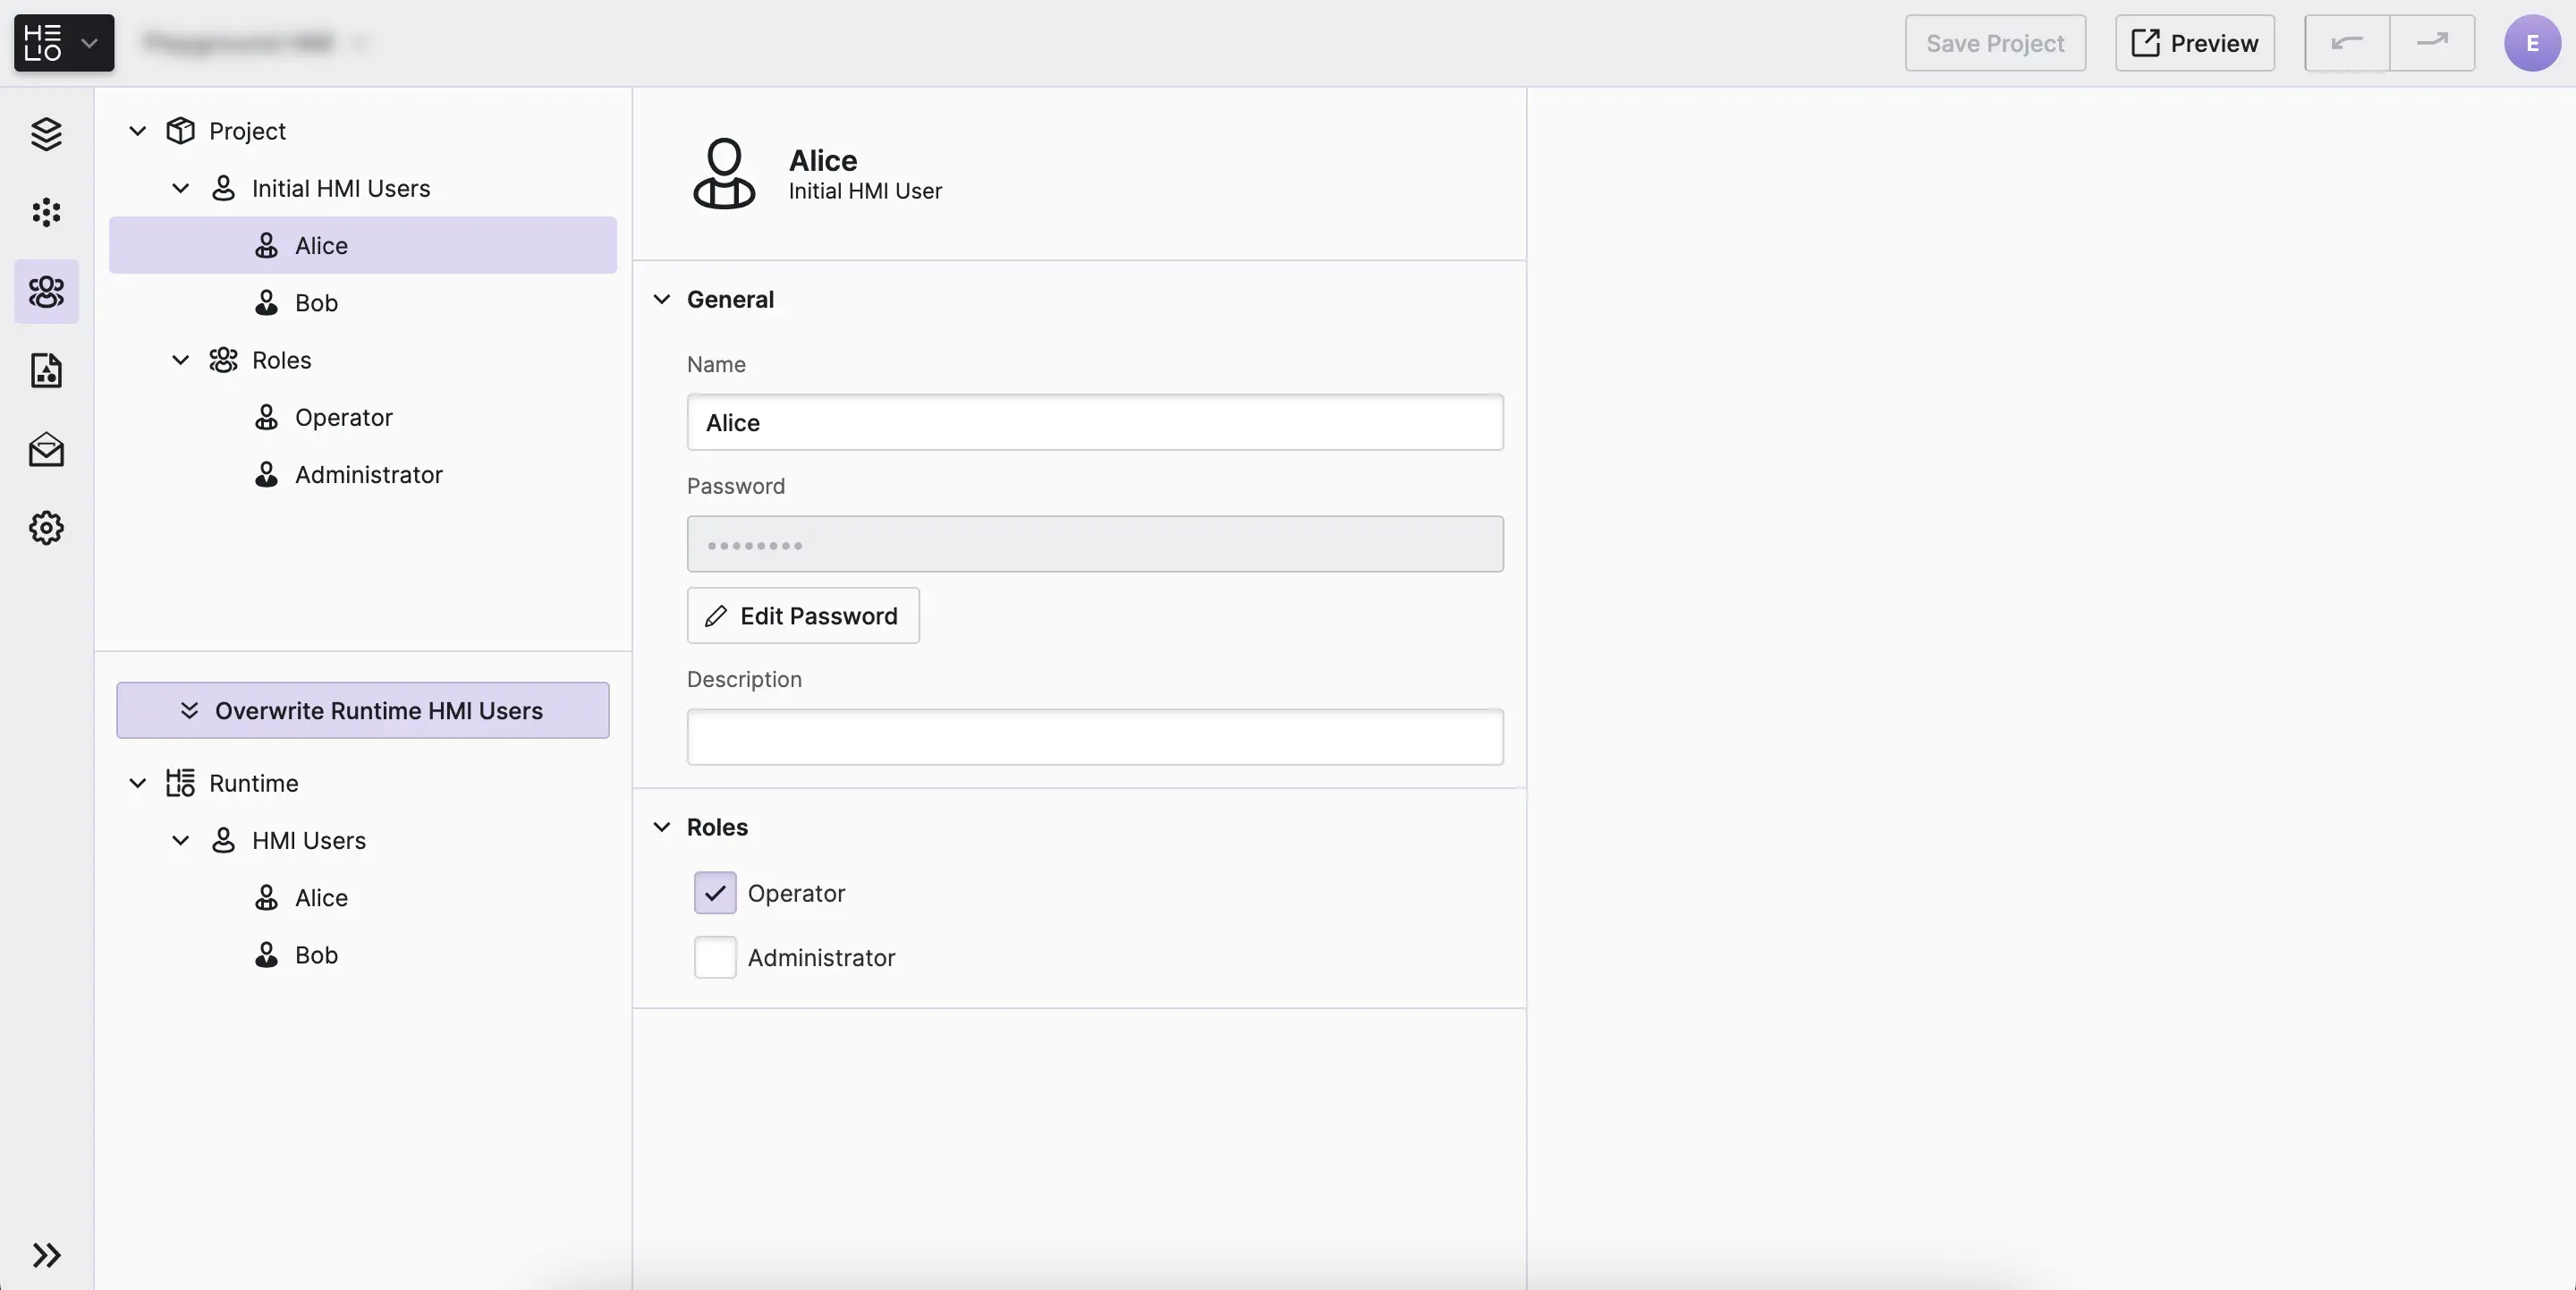Open the users group sidebar icon
2576x1290 pixels.
[46, 292]
